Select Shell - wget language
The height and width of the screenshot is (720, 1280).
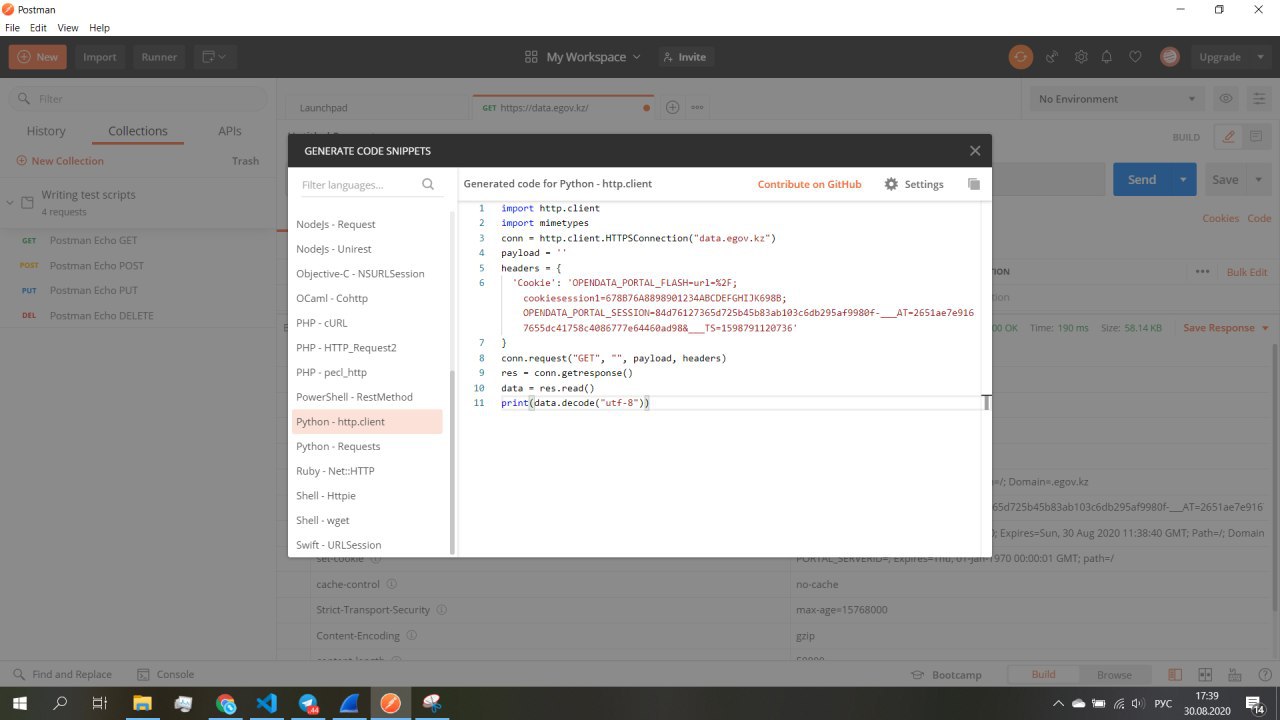point(367,520)
